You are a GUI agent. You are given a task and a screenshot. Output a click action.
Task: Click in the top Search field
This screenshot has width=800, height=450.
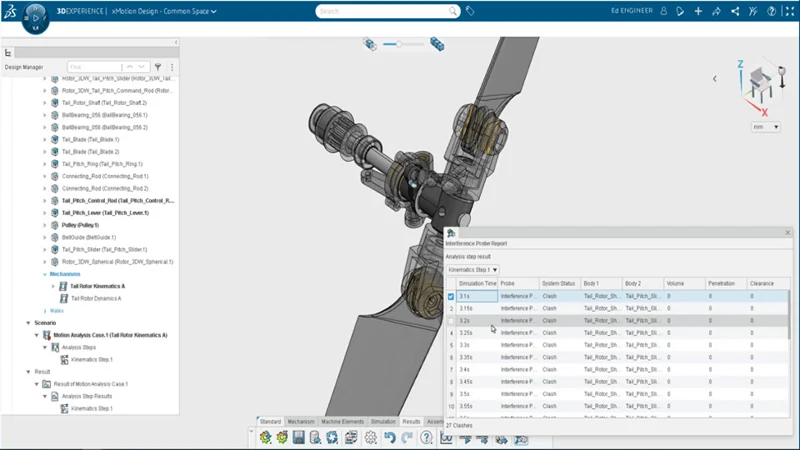[x=385, y=11]
